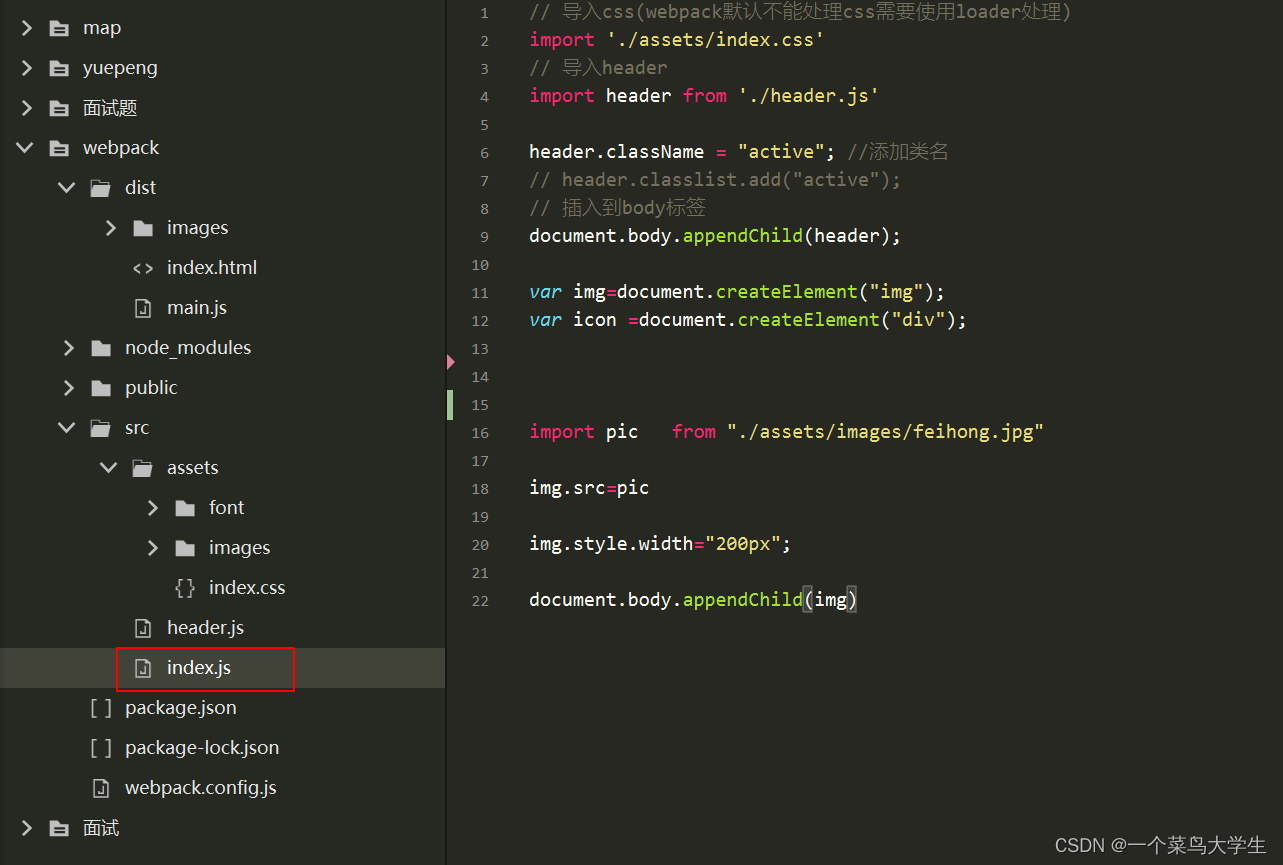Collapse the src folder arrow
This screenshot has height=865, width=1283.
tap(67, 428)
